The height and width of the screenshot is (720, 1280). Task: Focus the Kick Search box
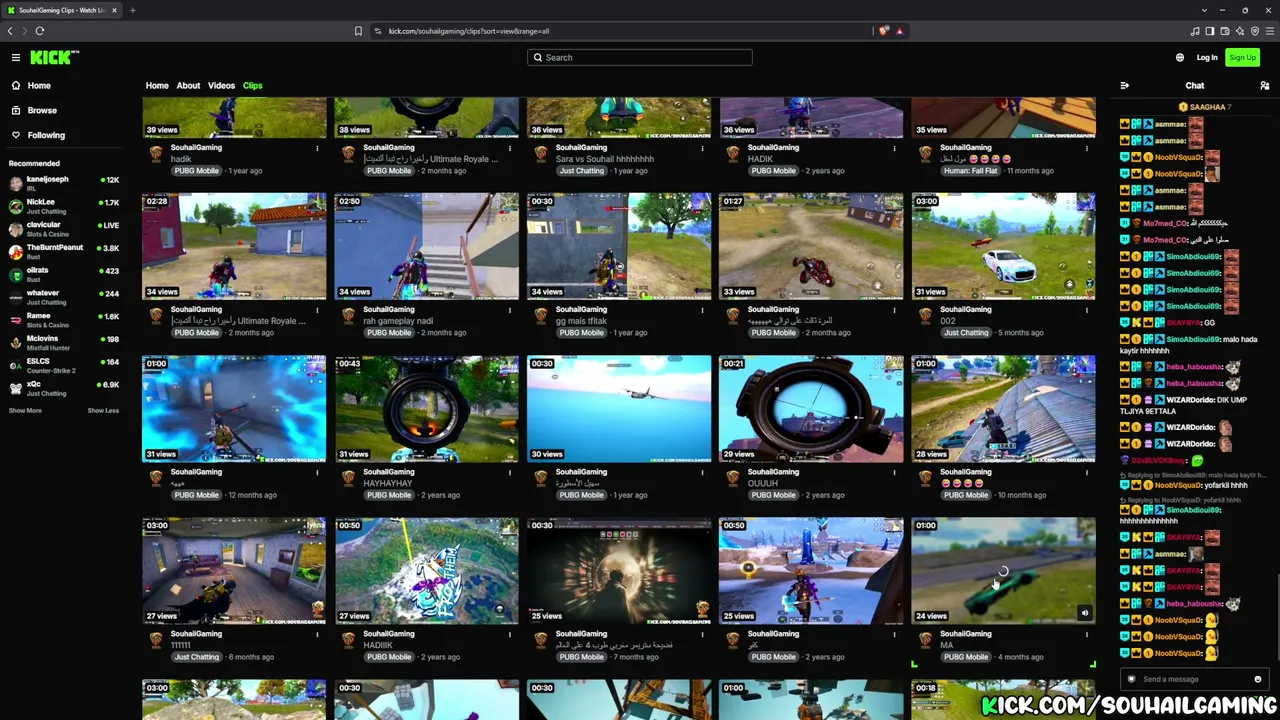click(x=640, y=57)
